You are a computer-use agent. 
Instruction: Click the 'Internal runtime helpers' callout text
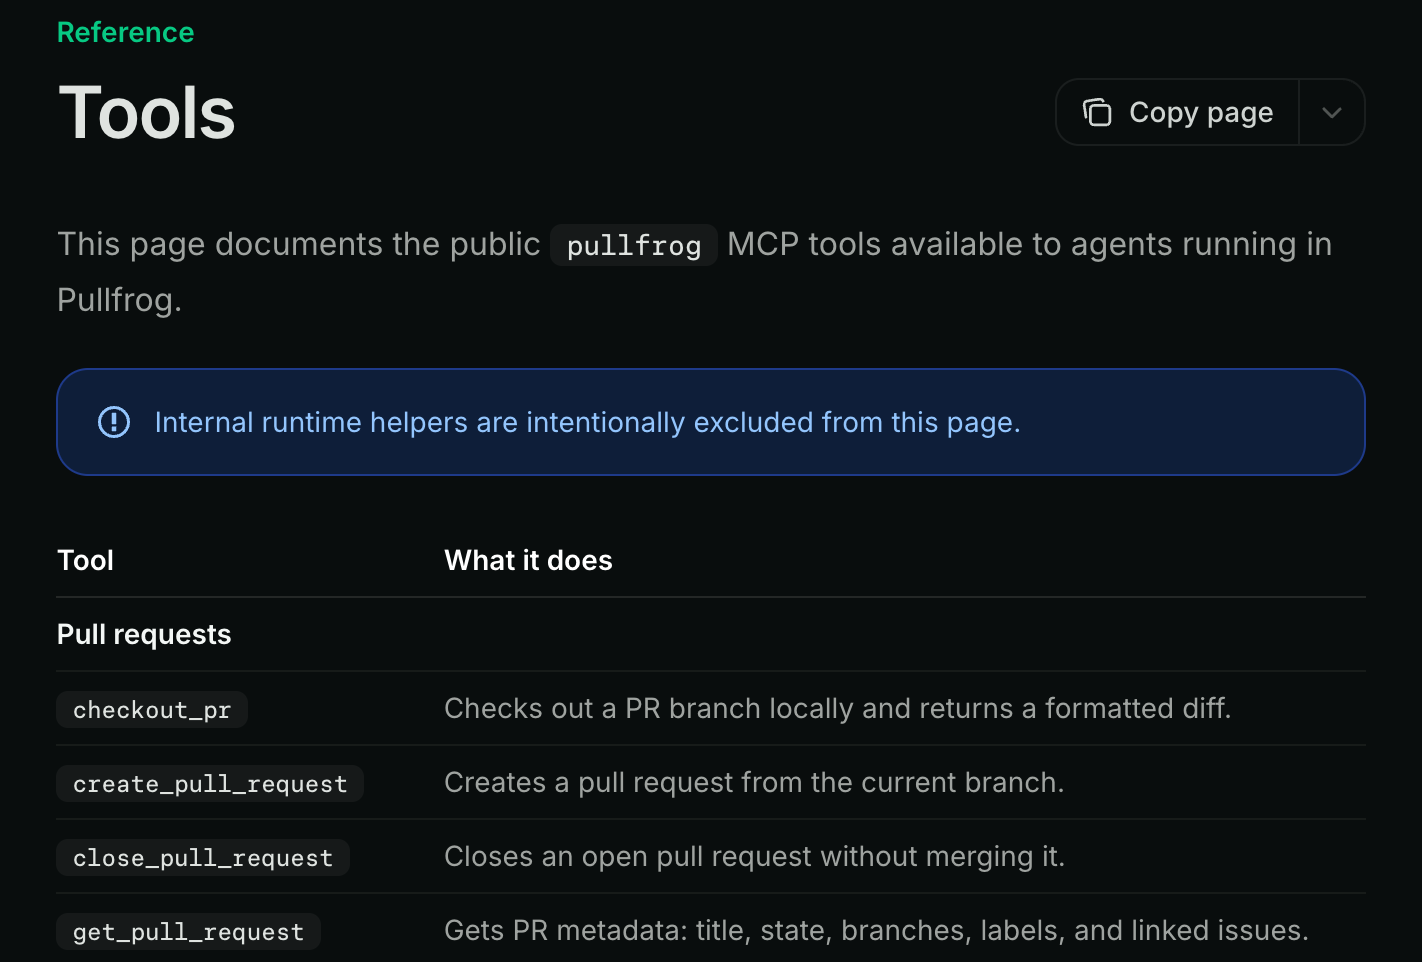coord(588,422)
